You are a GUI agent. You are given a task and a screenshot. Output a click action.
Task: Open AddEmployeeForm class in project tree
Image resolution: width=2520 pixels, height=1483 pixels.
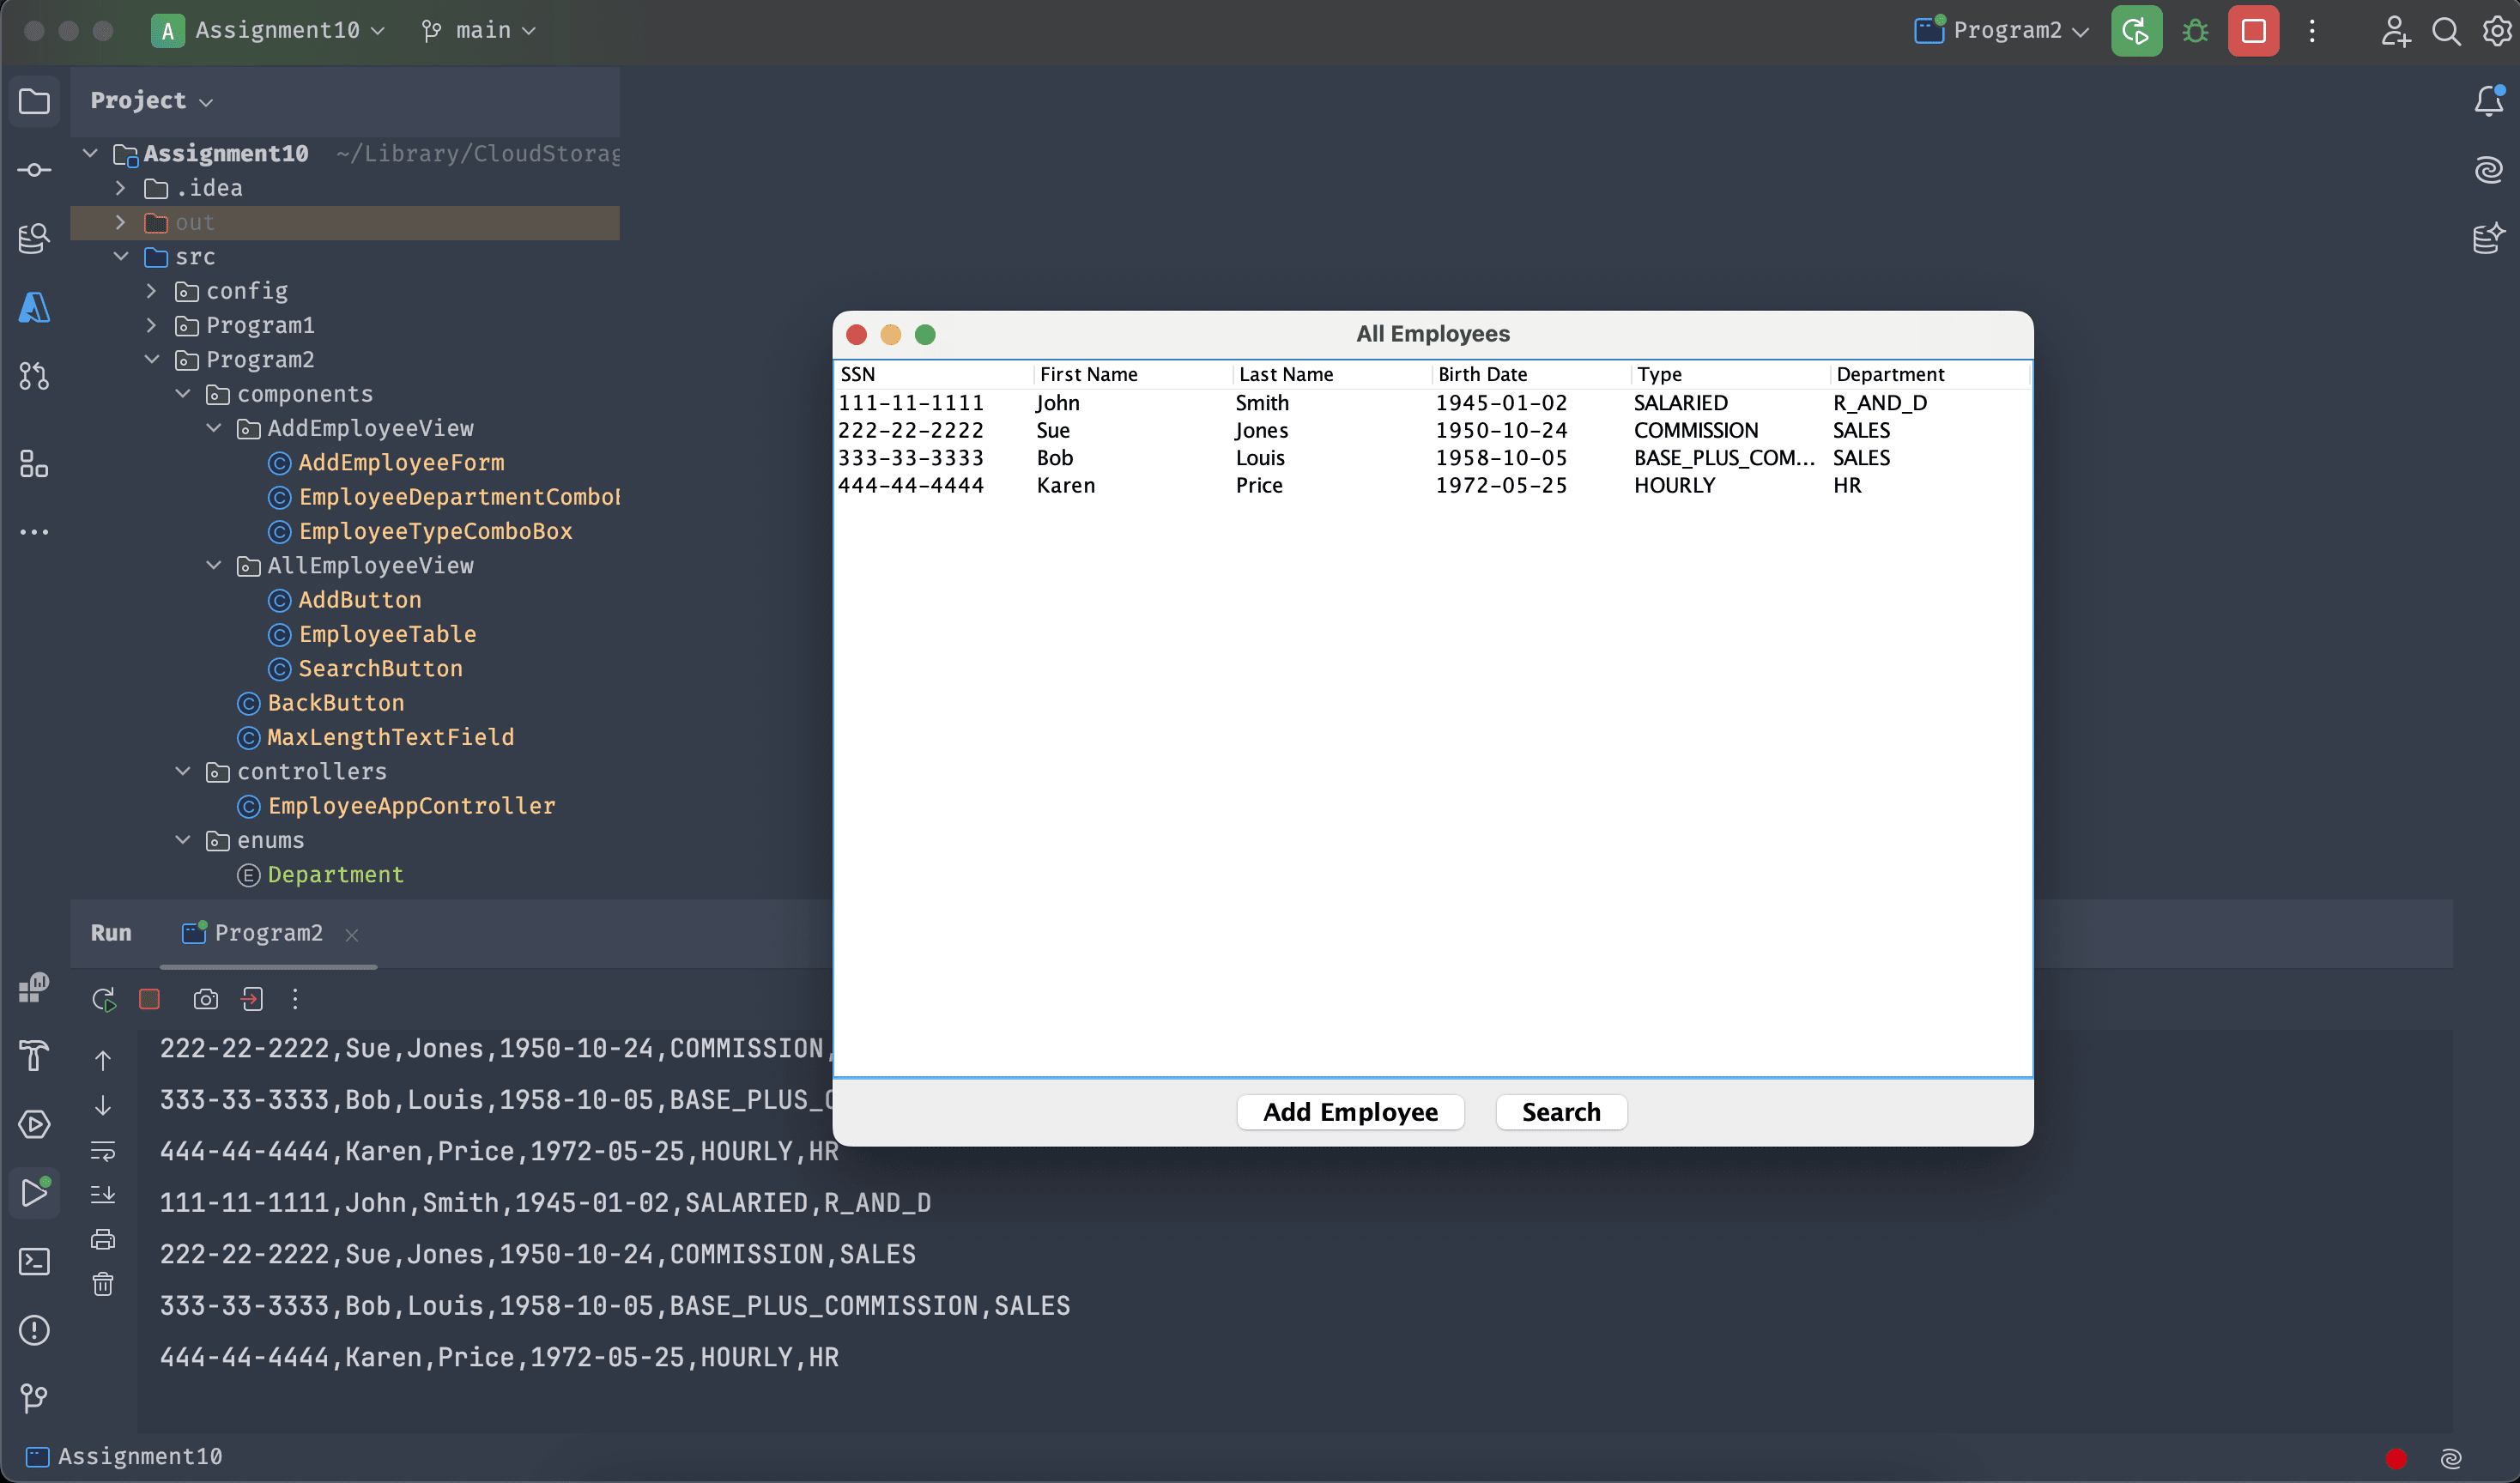tap(401, 463)
